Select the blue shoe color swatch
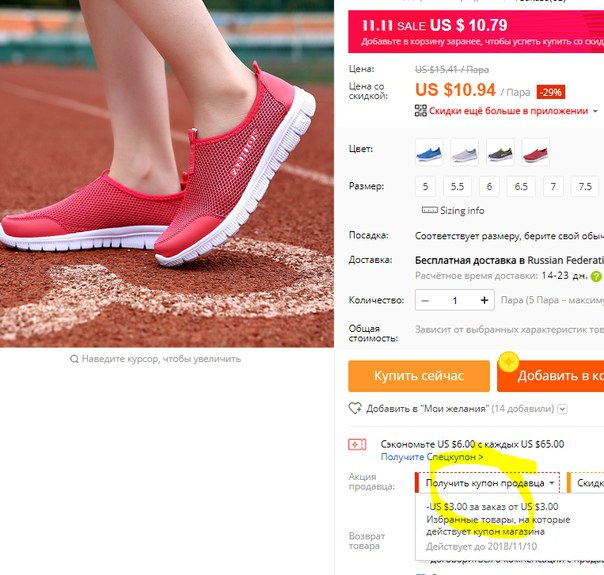The width and height of the screenshot is (604, 575). tap(429, 152)
